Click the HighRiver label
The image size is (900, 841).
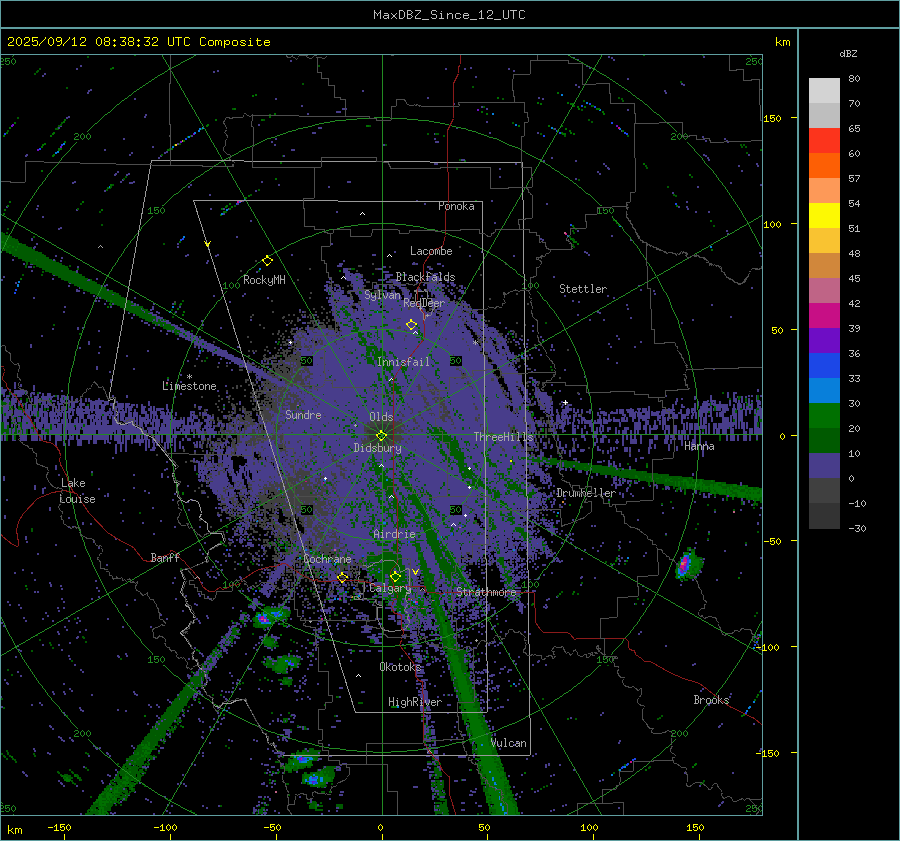click(x=415, y=702)
